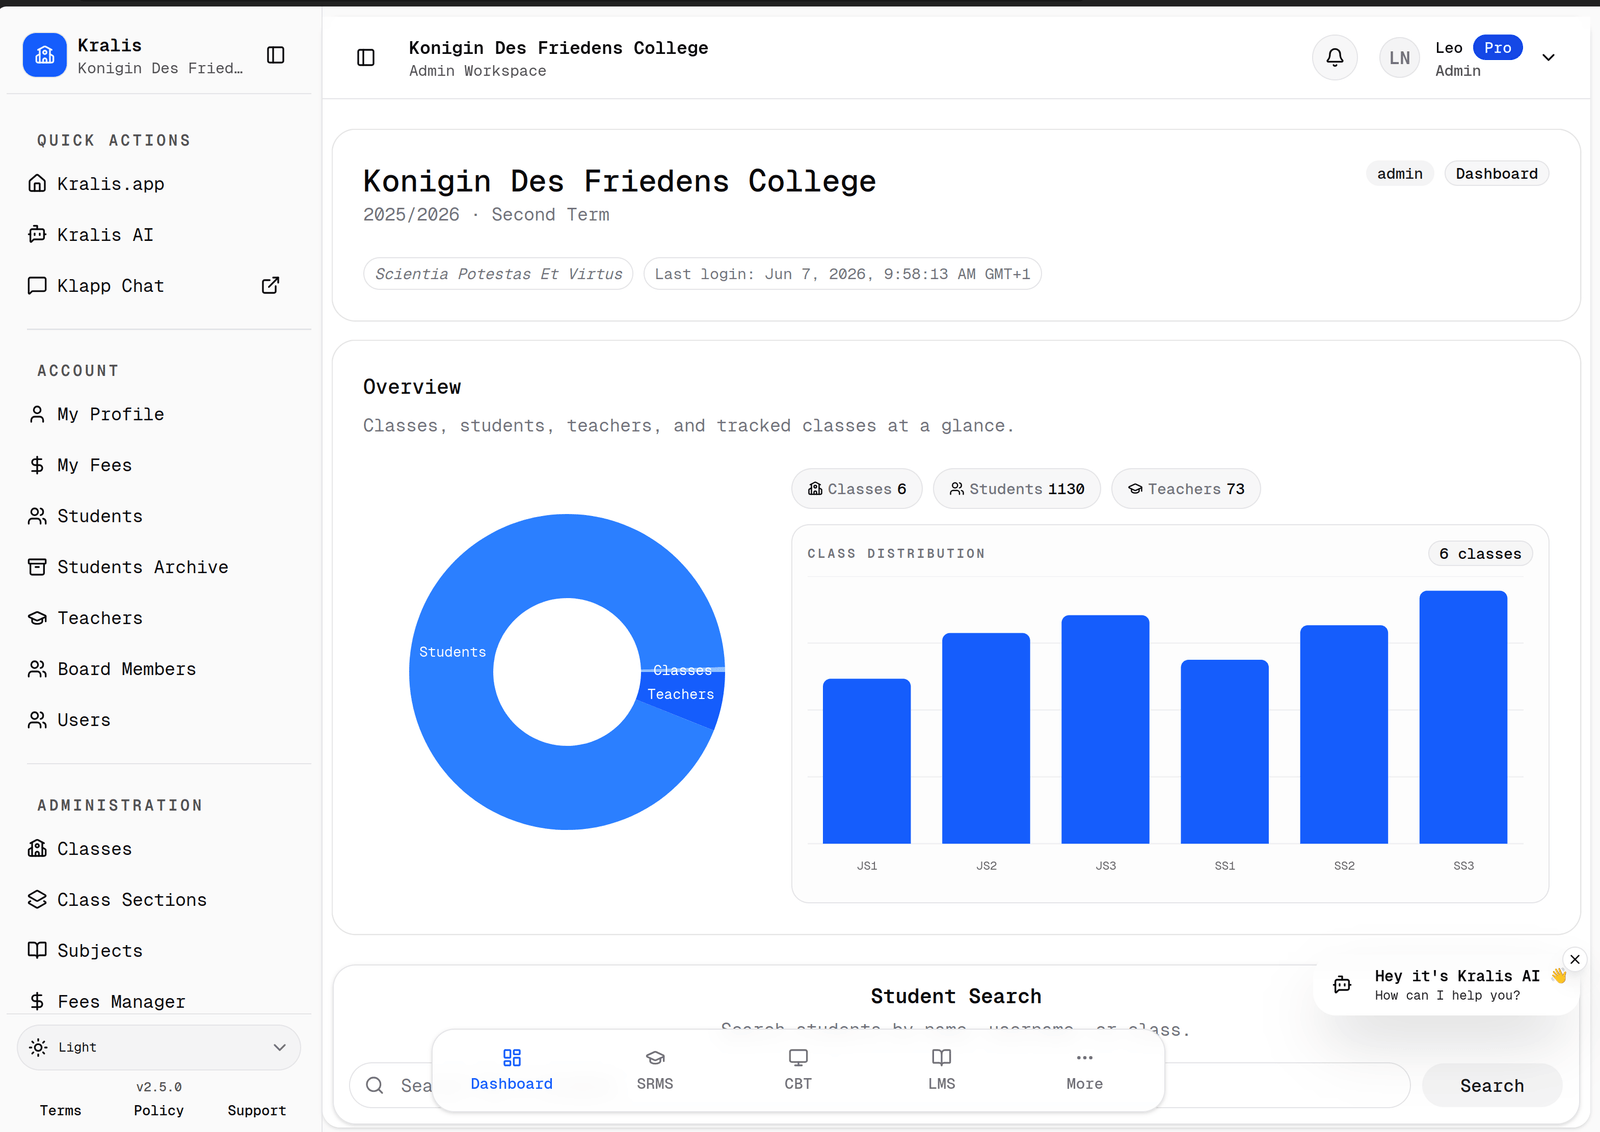
Task: Click the Class Sections layers icon
Action: (37, 900)
